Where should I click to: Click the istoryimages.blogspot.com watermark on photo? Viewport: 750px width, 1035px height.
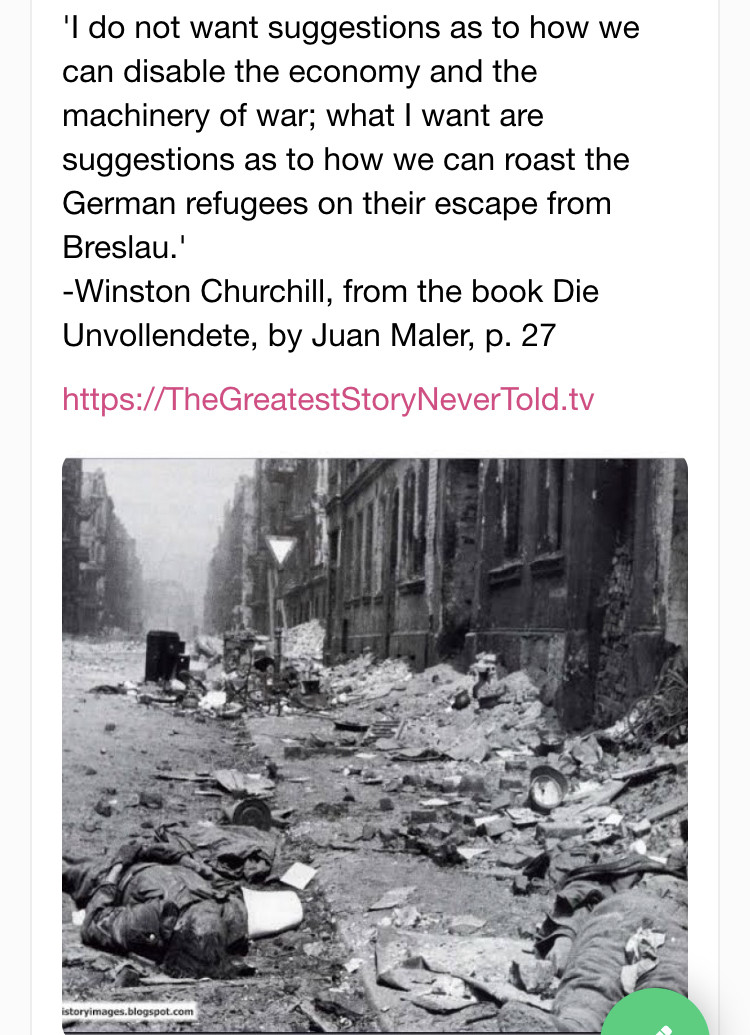(128, 1011)
